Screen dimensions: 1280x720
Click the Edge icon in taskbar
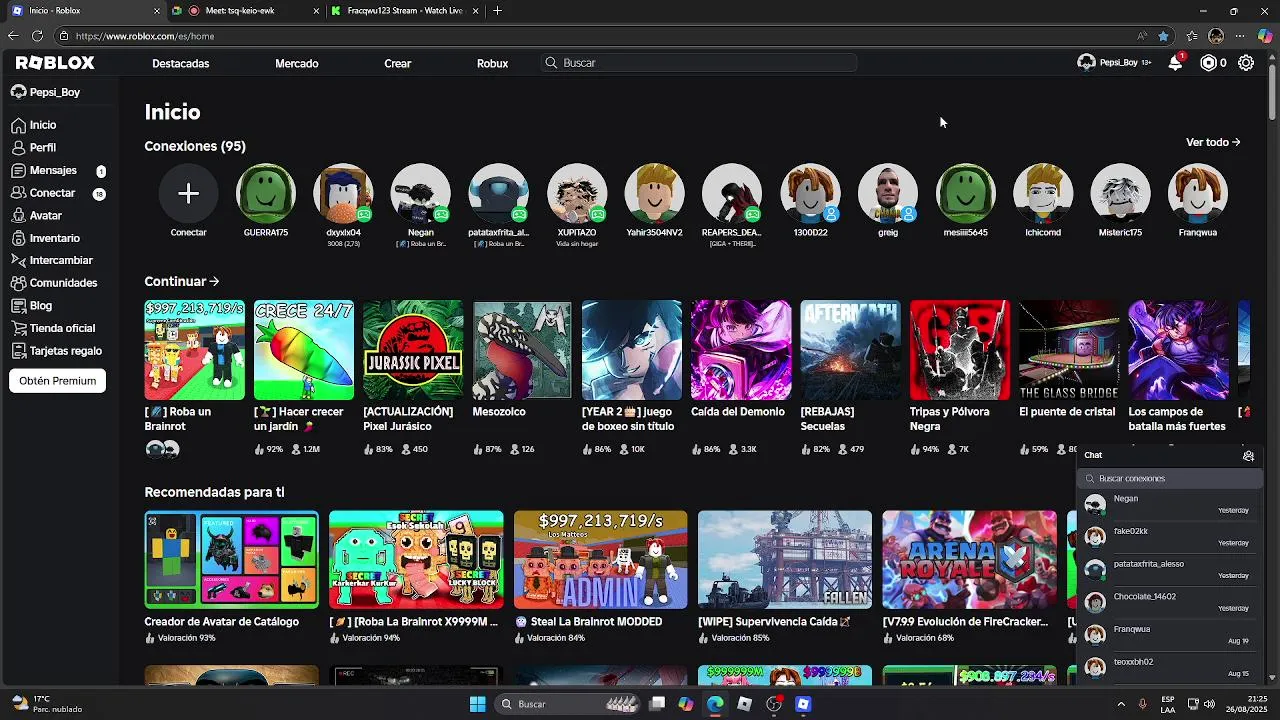[x=715, y=704]
